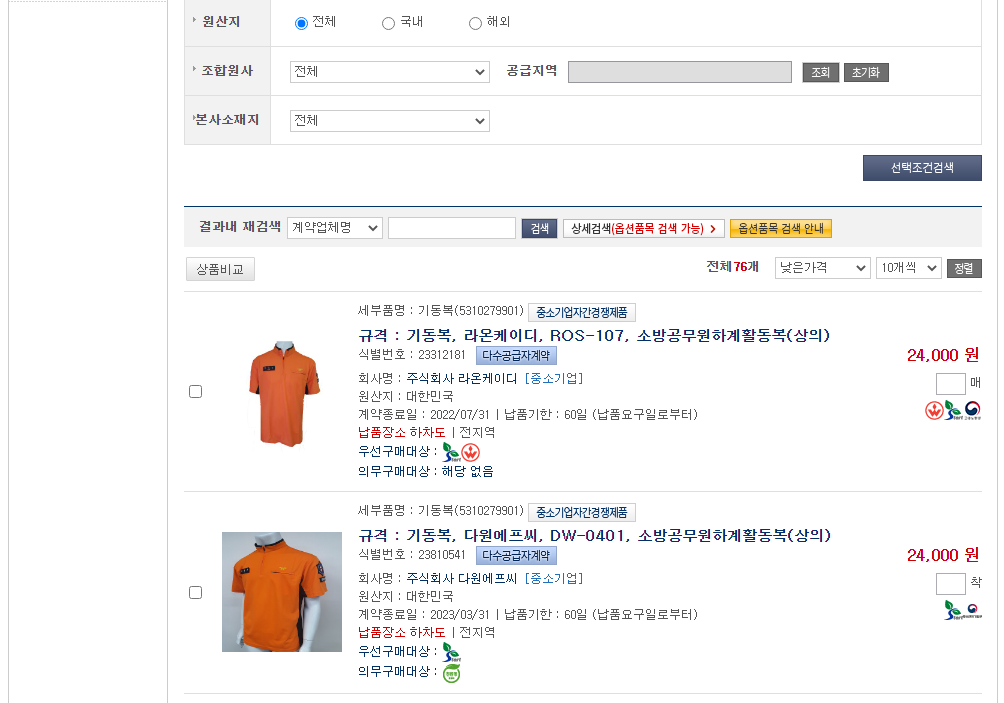Click quantity box for ROS-107 product
Screen dimensions: 1004x703
[x=950, y=384]
